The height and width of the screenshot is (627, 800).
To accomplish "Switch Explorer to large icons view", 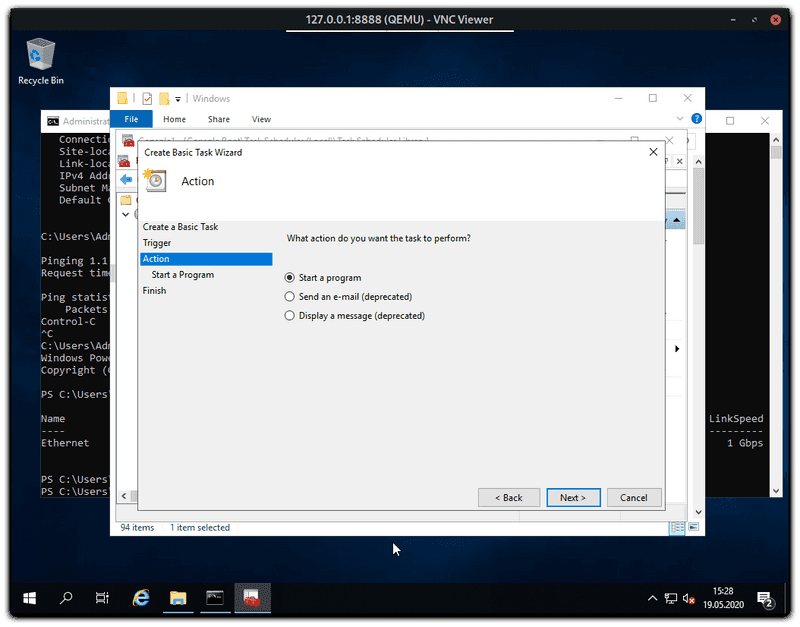I will [x=694, y=527].
